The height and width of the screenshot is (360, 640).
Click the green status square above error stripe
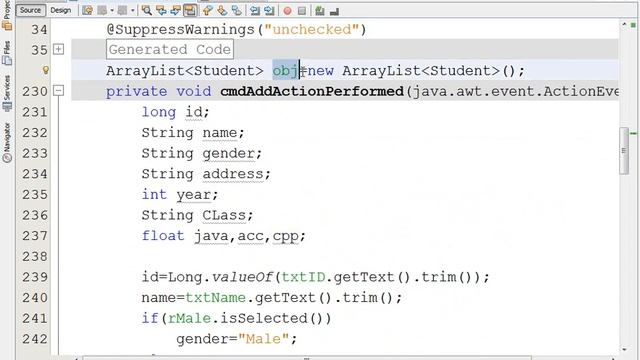(633, 25)
